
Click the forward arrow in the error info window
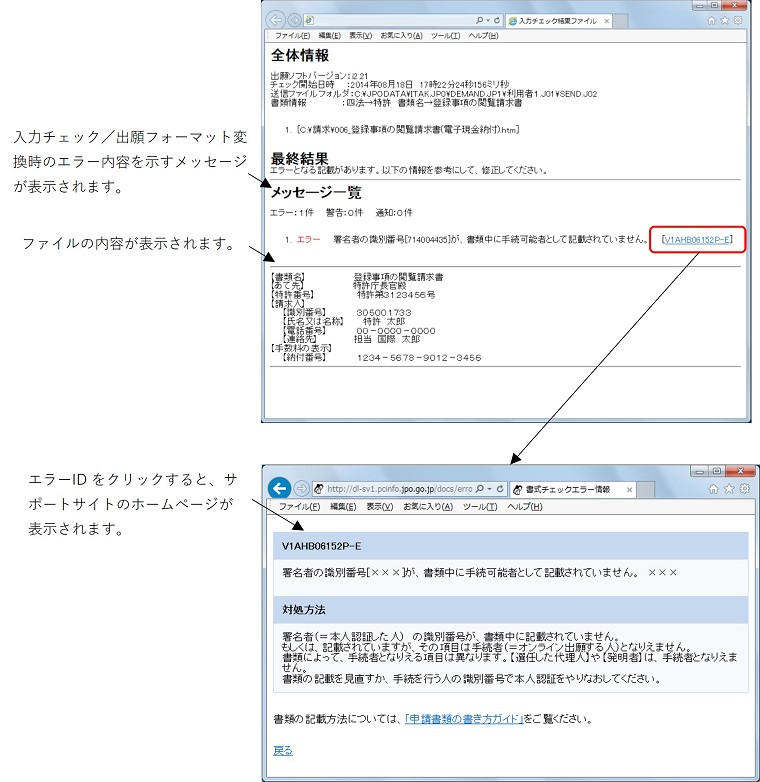coord(302,489)
